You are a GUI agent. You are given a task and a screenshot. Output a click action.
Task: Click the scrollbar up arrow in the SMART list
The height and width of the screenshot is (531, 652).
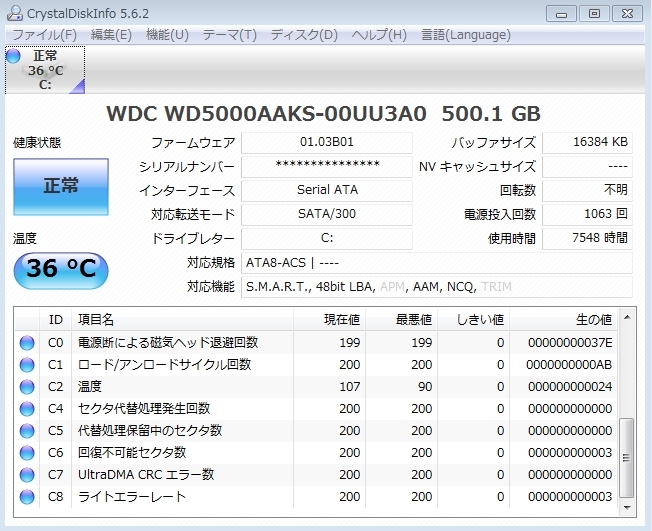click(627, 318)
